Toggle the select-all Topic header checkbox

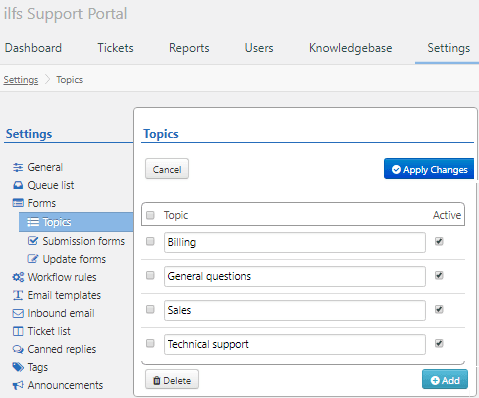click(x=150, y=215)
